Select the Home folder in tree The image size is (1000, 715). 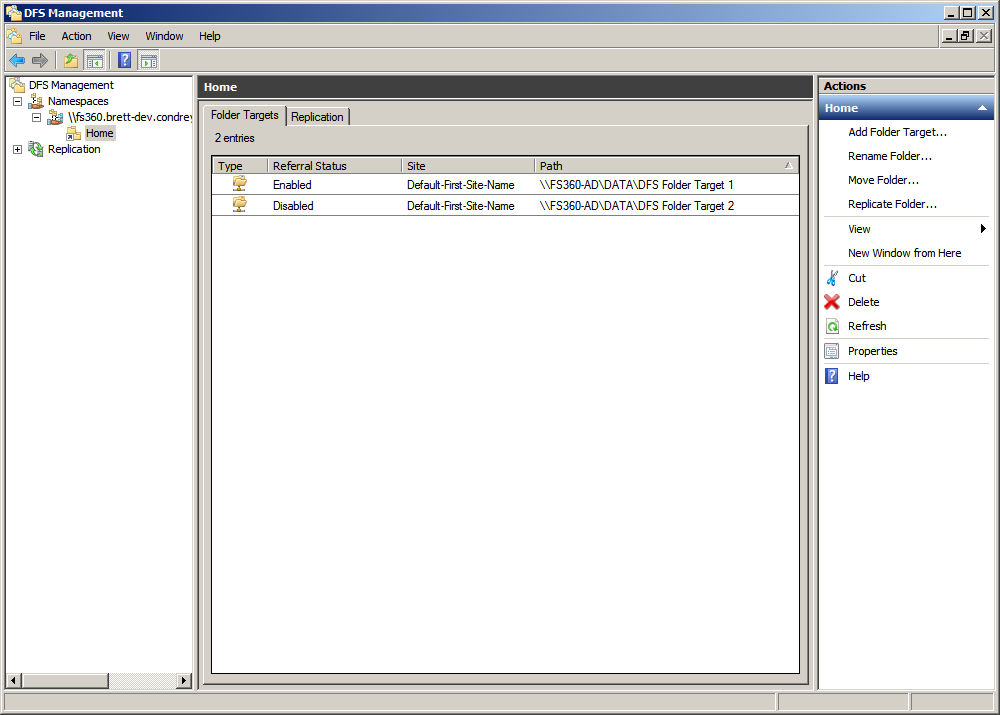99,133
